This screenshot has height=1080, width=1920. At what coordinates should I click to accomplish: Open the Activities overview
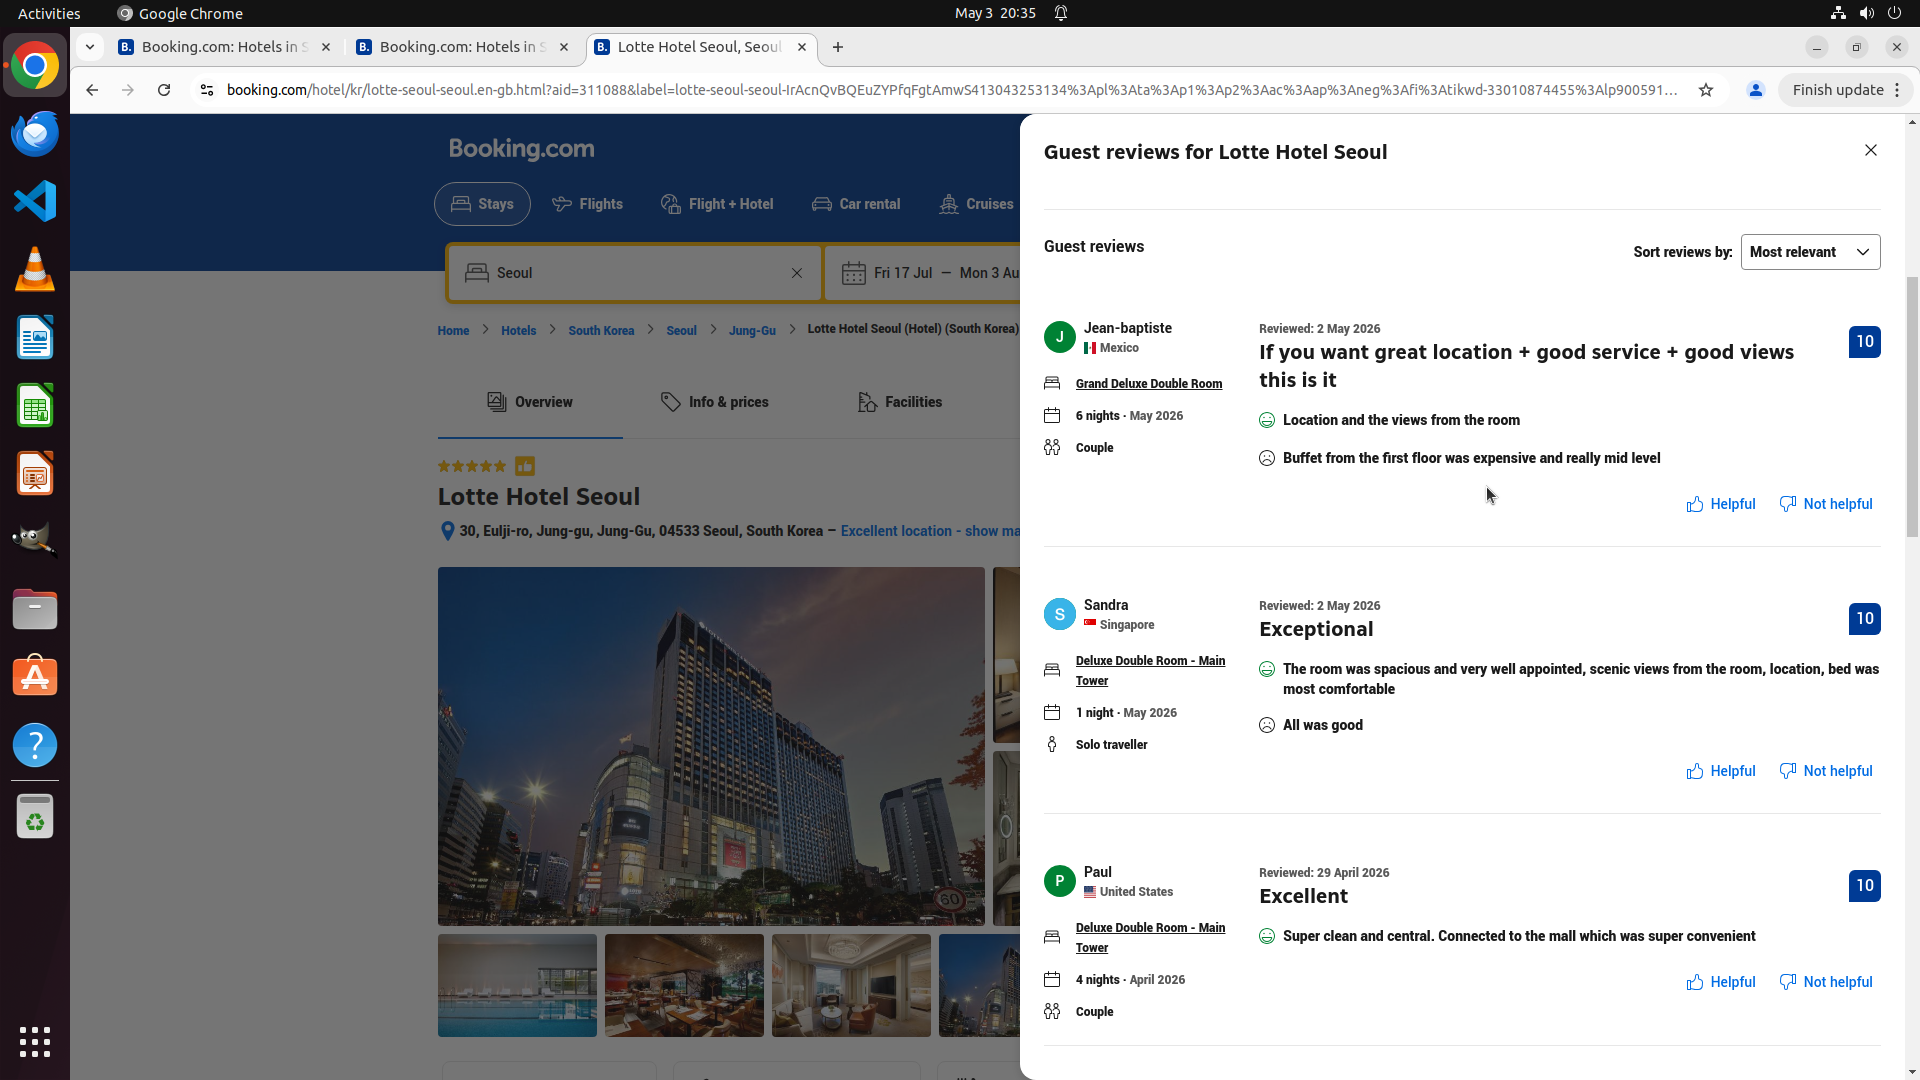pos(49,13)
